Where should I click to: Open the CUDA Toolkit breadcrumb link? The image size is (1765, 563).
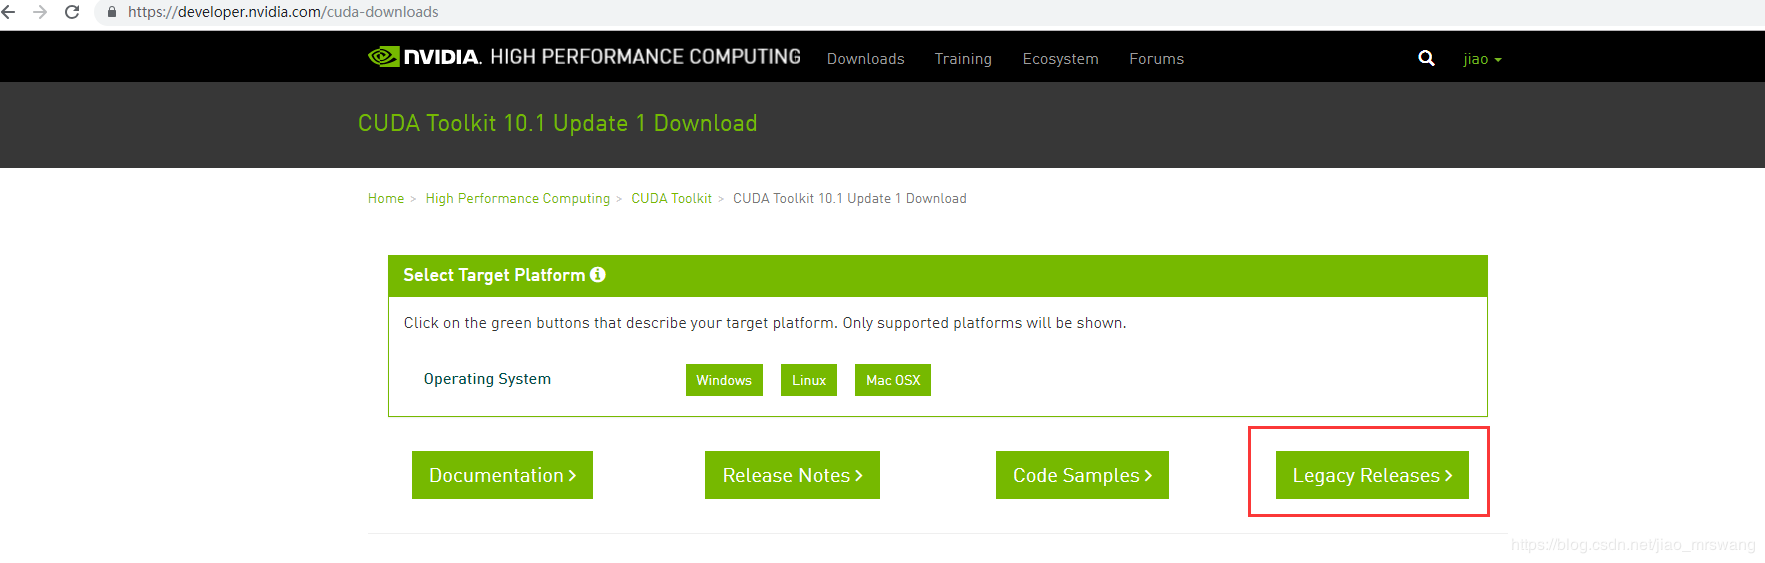tap(672, 199)
